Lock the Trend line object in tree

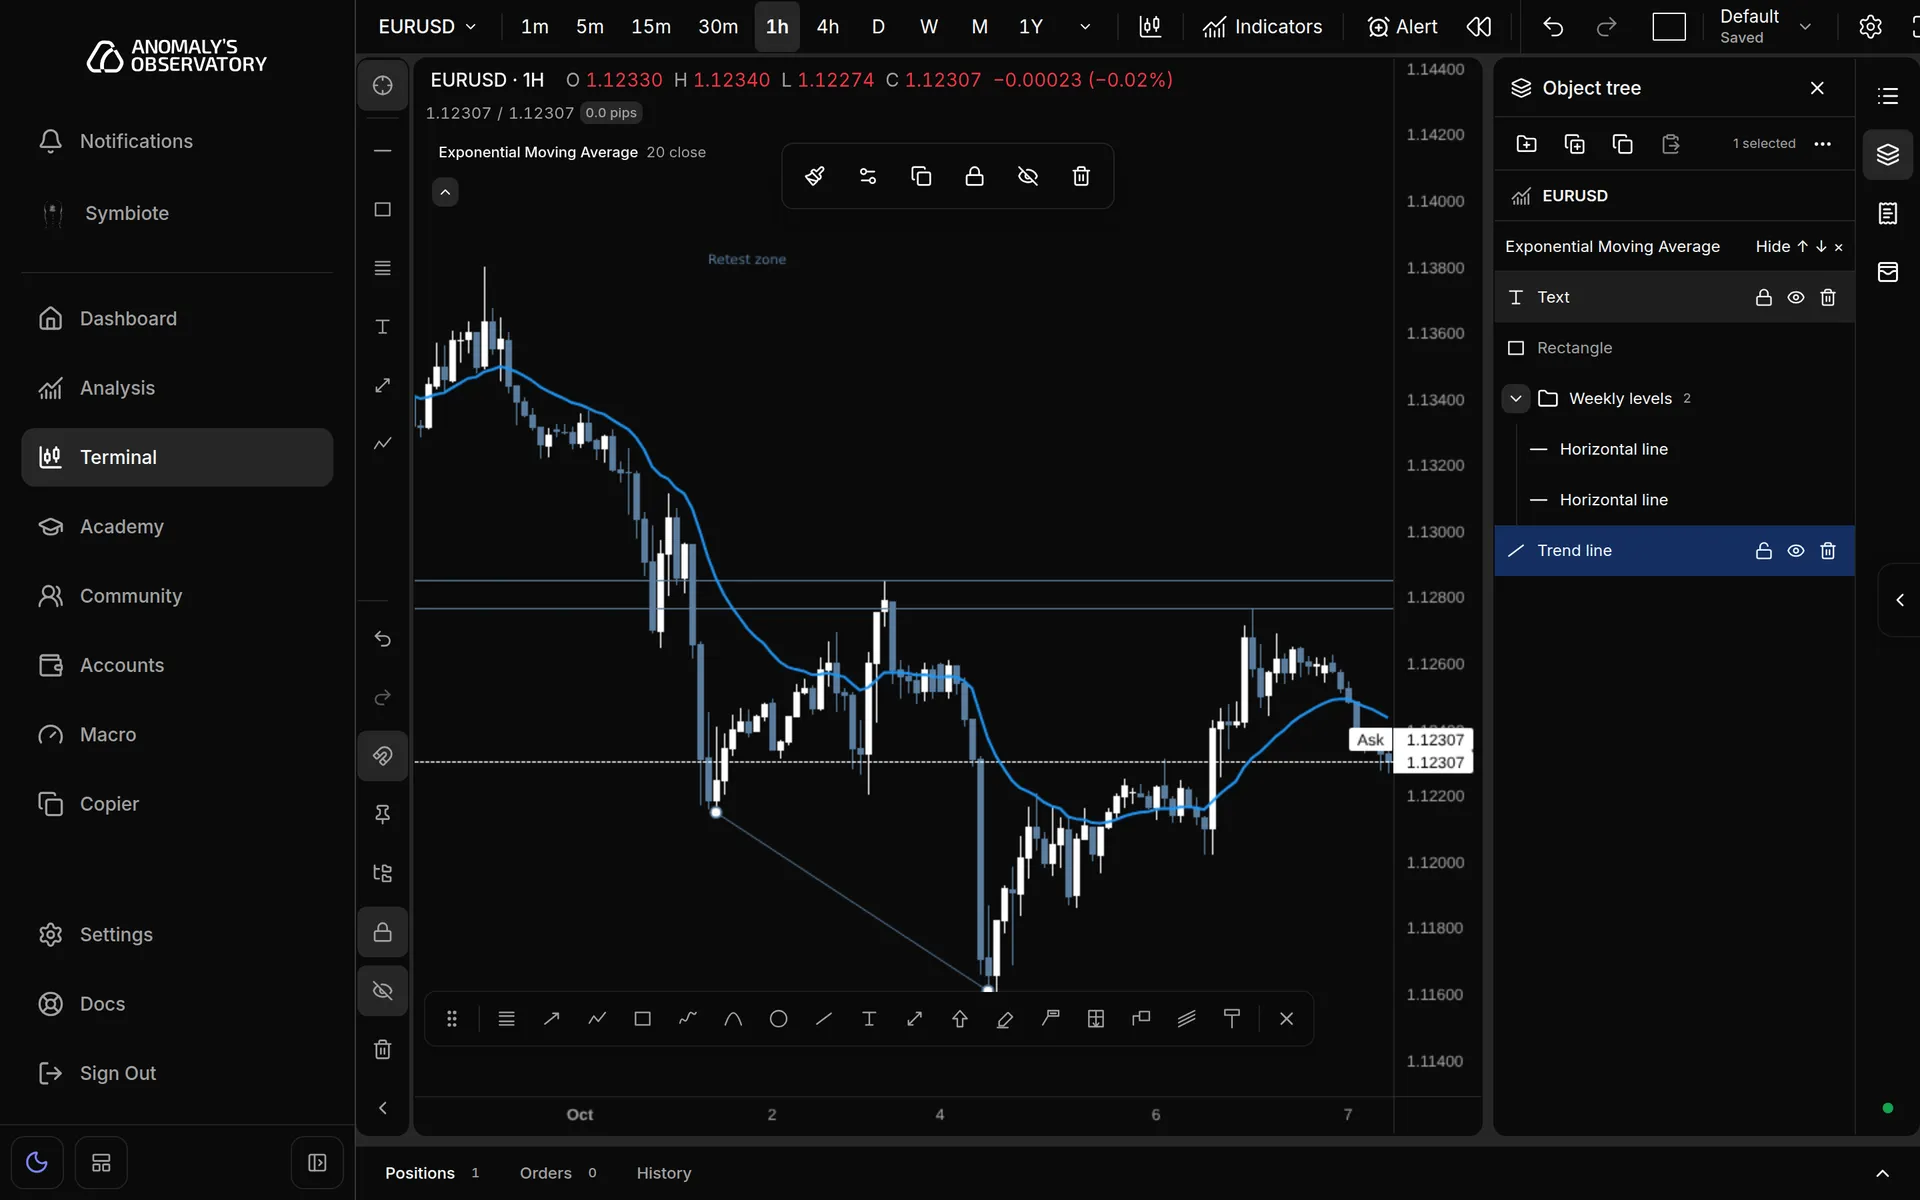coord(1764,551)
